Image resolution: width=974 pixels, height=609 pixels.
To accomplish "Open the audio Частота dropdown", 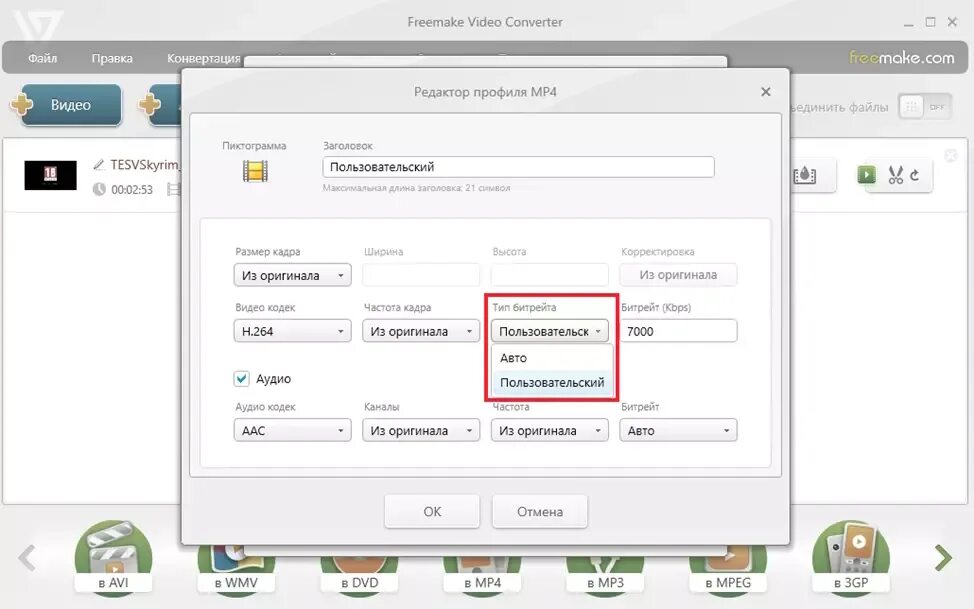I will (550, 431).
